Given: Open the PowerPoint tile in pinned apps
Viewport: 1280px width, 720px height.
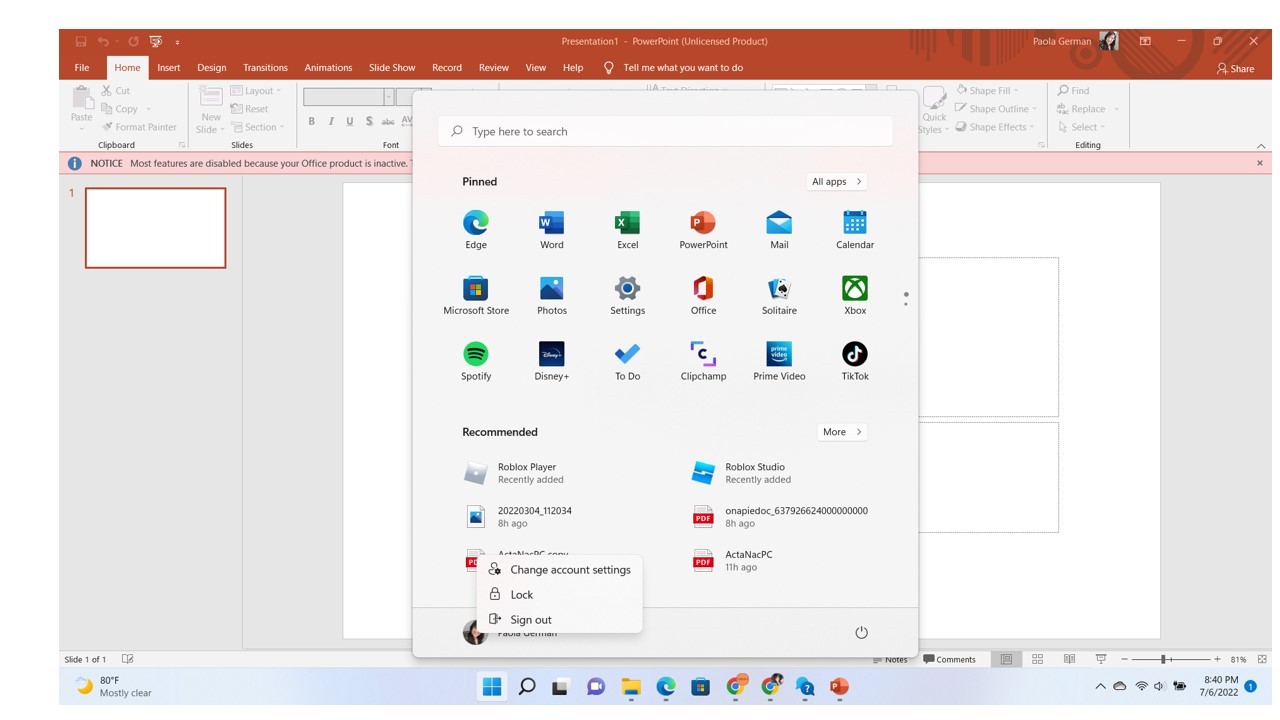Looking at the screenshot, I should pyautogui.click(x=703, y=230).
